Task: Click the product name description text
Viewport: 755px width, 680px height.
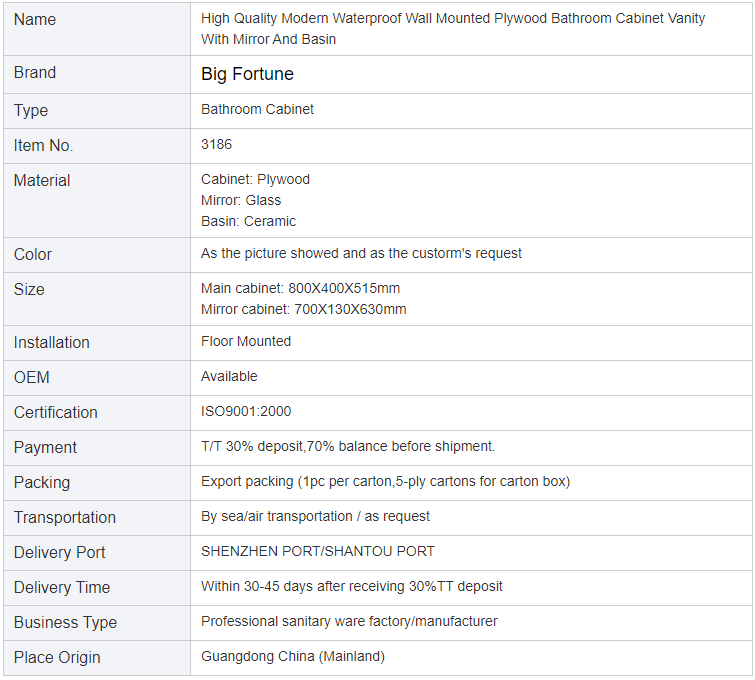Action: (453, 28)
